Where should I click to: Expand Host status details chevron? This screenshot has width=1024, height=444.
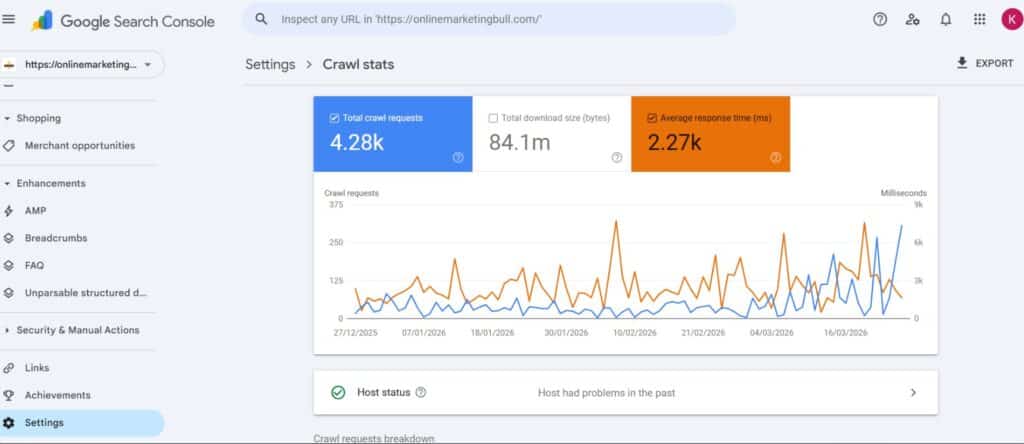[x=913, y=392]
